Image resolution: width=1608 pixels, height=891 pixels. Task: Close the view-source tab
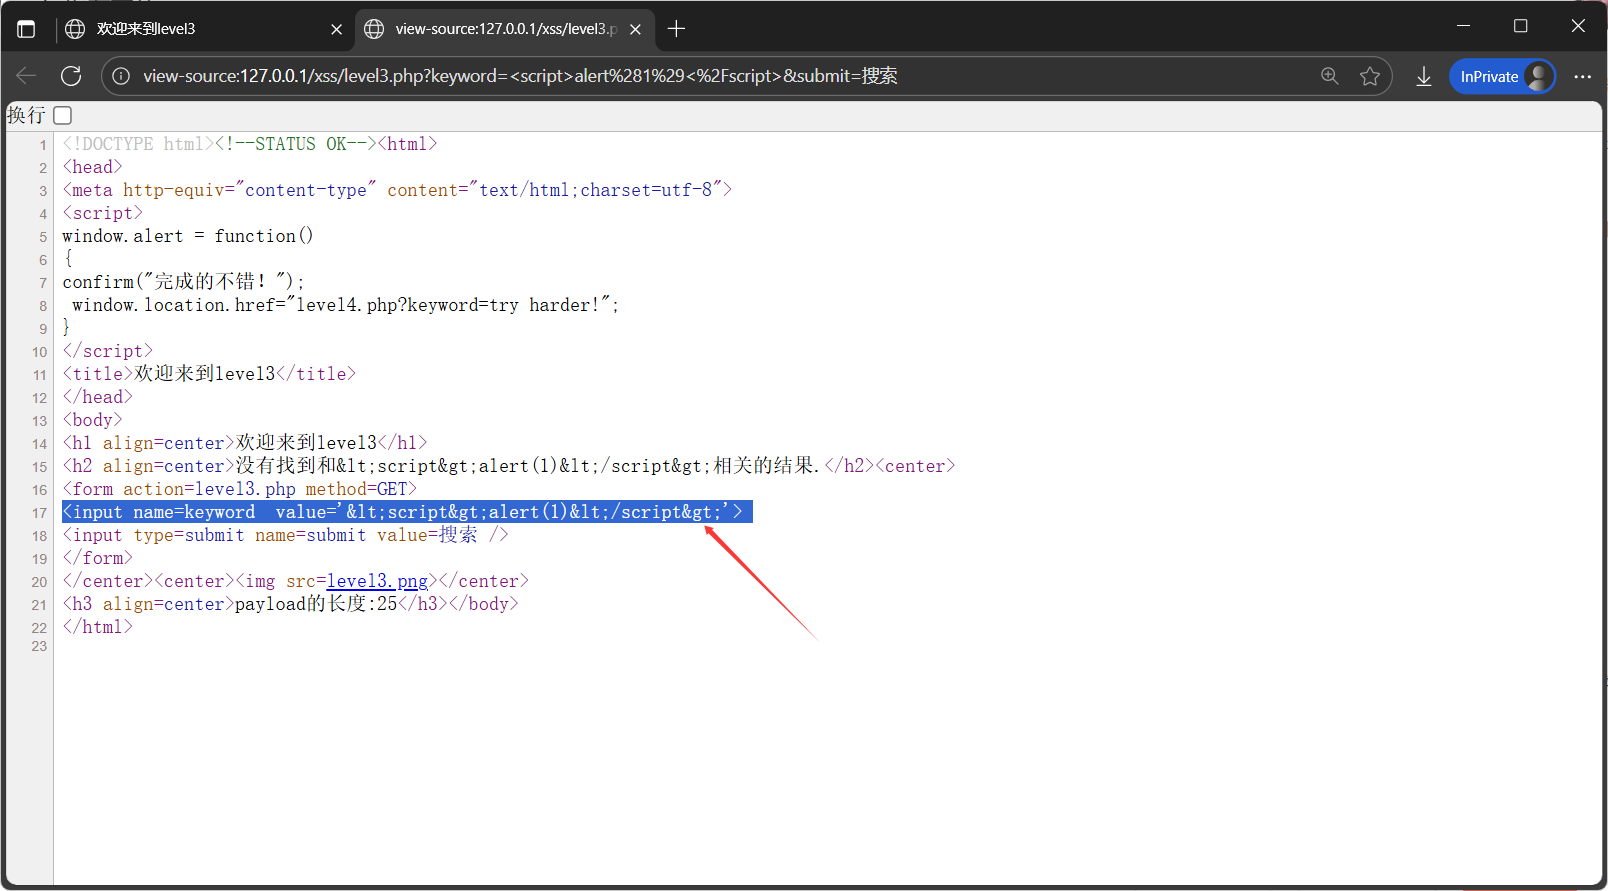click(x=636, y=29)
